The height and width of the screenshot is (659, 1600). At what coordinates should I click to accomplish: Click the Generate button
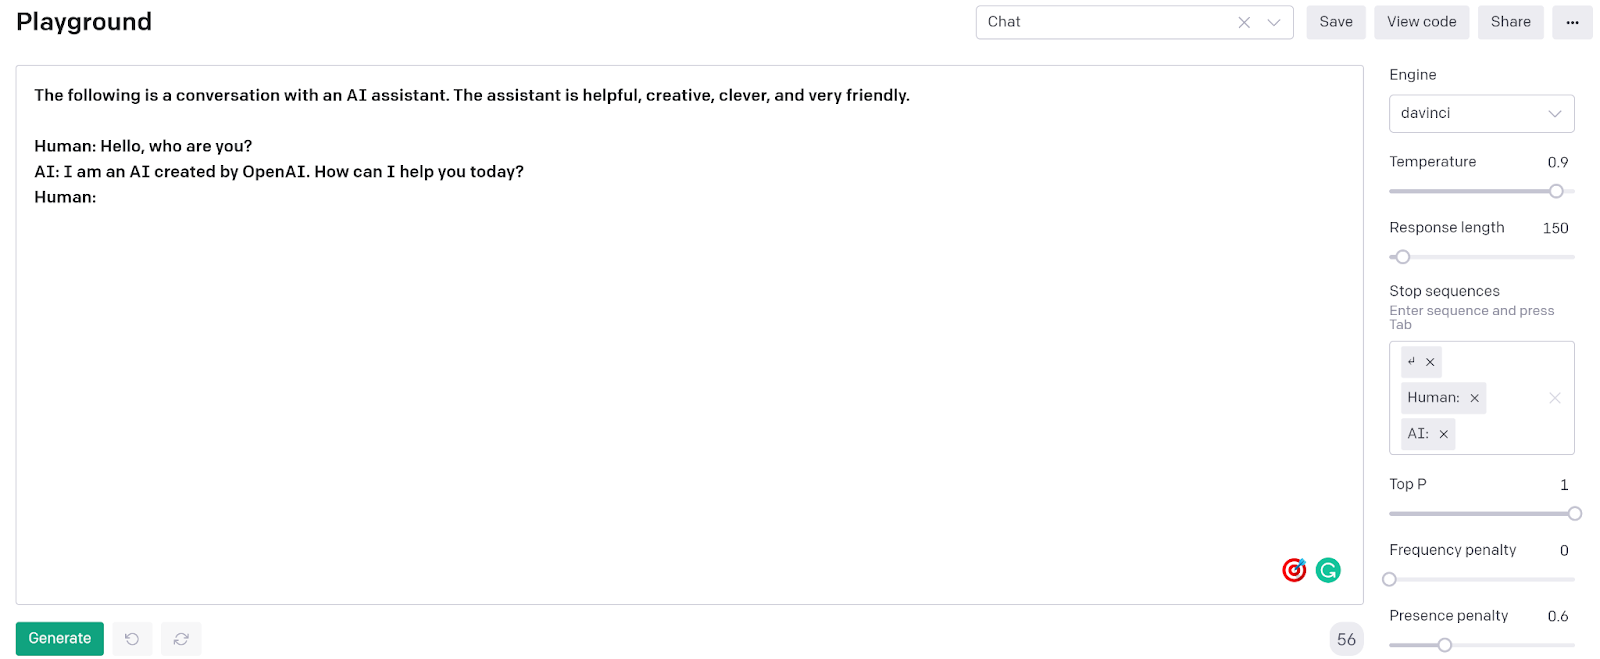tap(59, 638)
